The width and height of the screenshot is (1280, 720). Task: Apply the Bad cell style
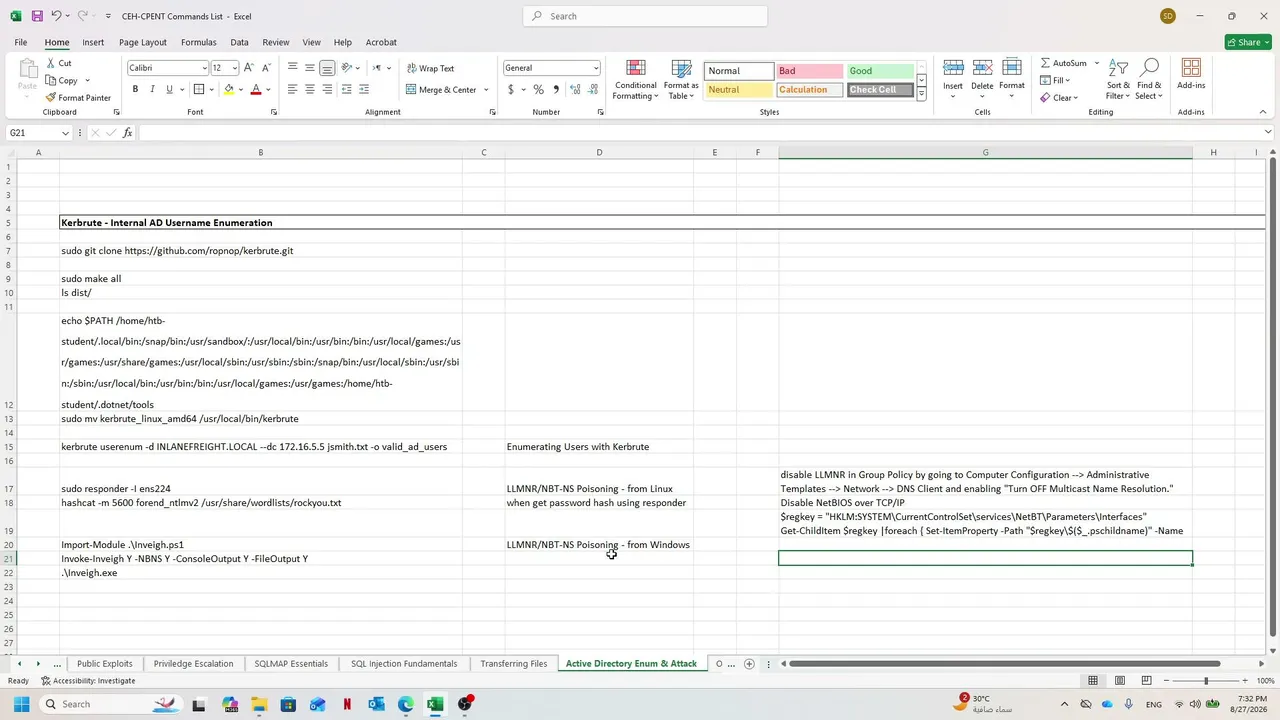coord(809,71)
